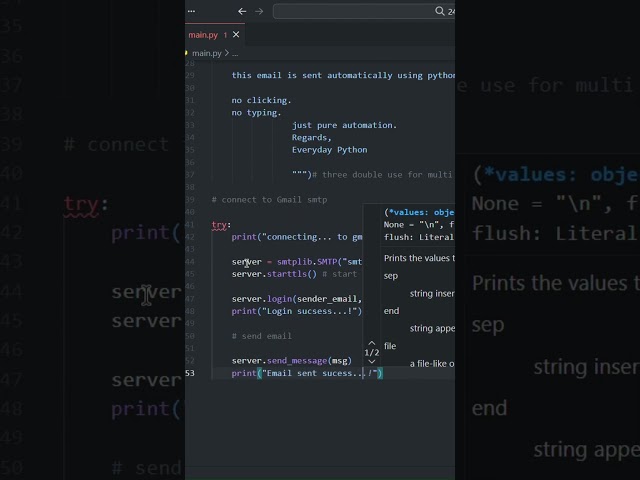This screenshot has height=480, width=640.
Task: Click the "Login sucsess...!" print line
Action: point(297,311)
